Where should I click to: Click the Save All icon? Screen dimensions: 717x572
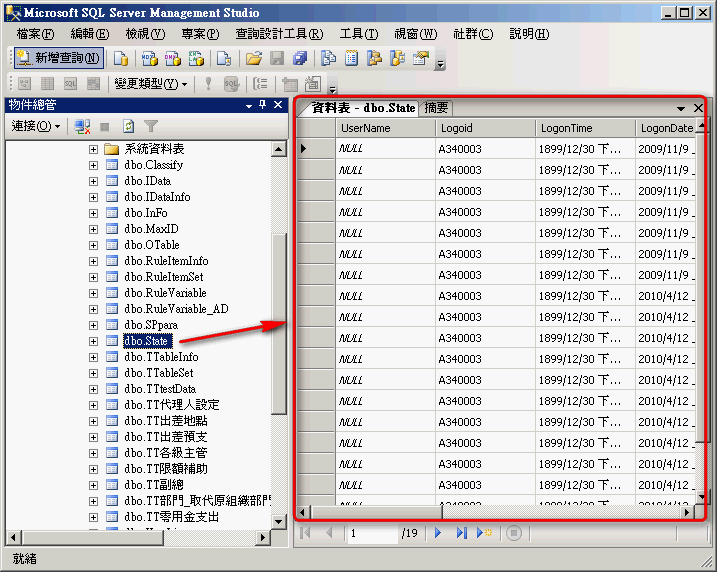tap(300, 59)
